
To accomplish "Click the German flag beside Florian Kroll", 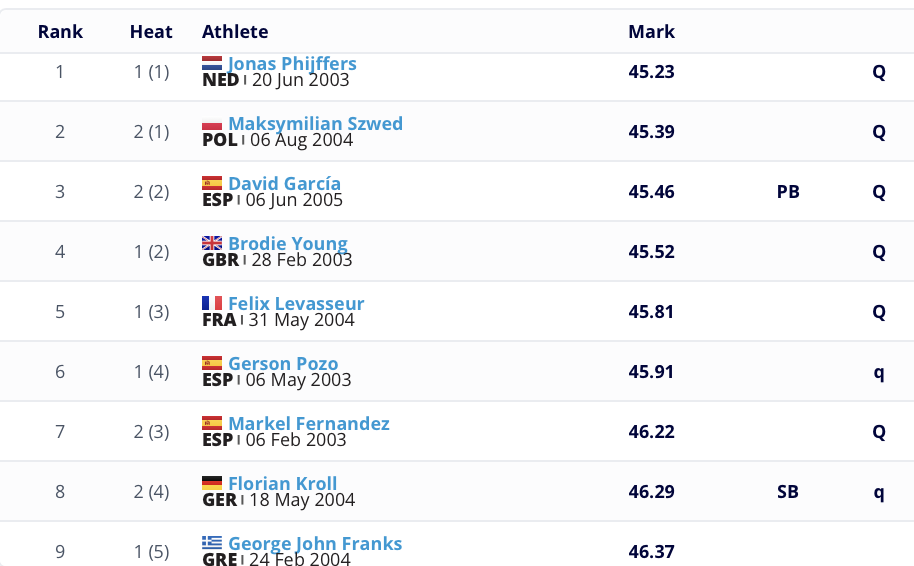I will point(212,484).
